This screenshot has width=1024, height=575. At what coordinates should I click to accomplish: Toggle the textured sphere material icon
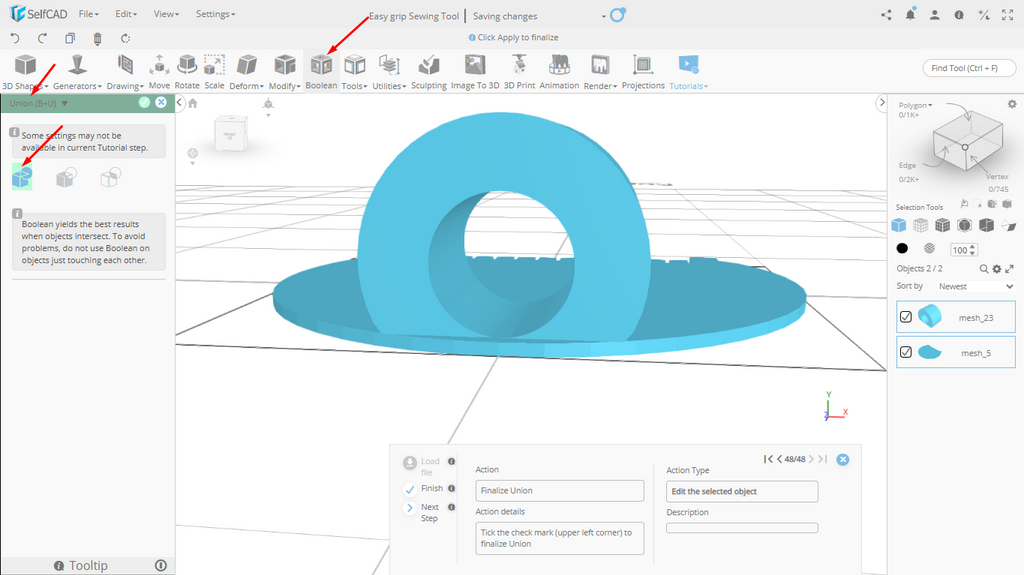tap(929, 248)
